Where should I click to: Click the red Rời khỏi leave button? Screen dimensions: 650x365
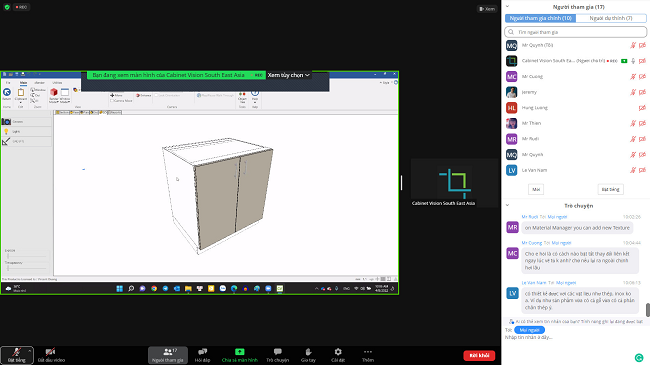(479, 355)
